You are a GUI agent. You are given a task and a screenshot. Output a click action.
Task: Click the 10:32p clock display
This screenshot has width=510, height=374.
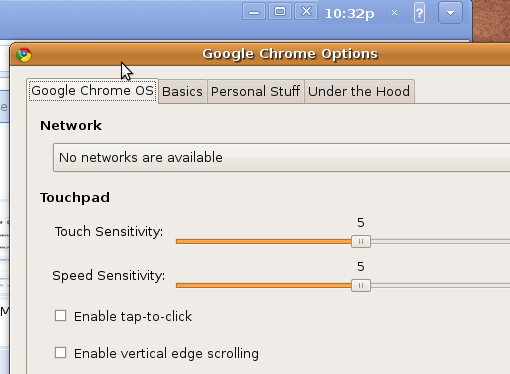pos(349,14)
